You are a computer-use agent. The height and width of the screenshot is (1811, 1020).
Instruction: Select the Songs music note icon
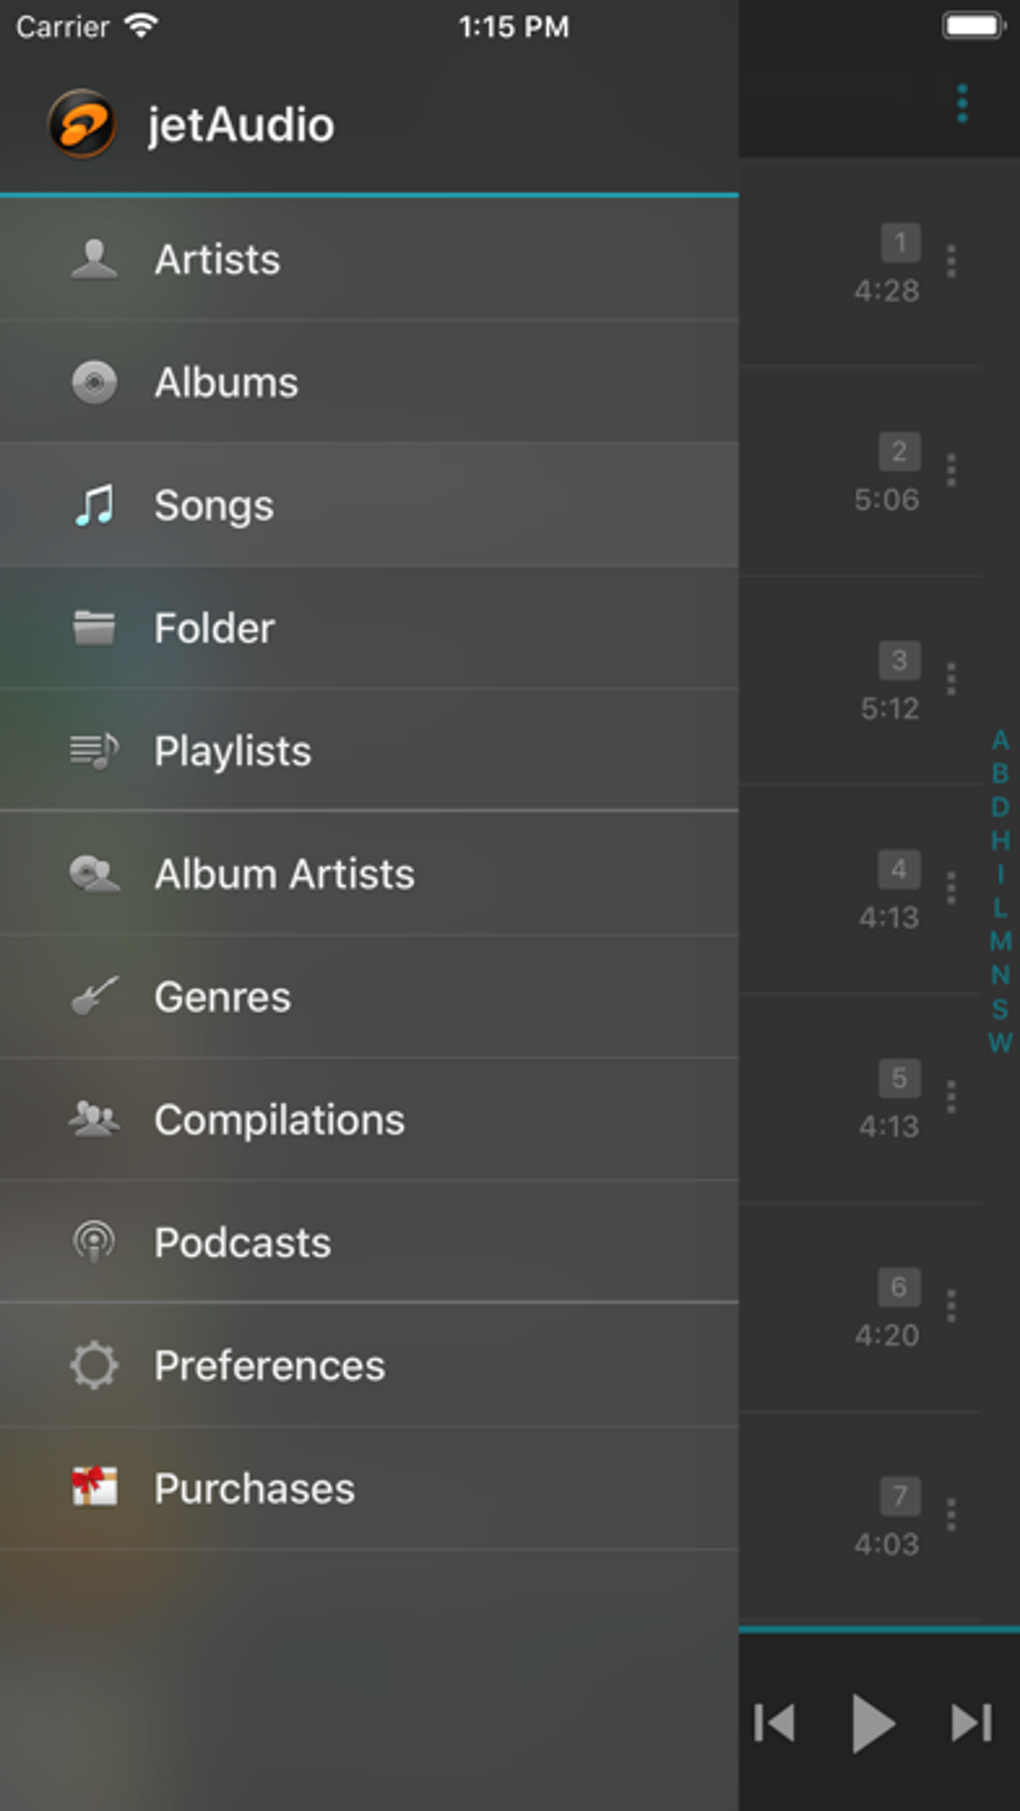coord(94,505)
